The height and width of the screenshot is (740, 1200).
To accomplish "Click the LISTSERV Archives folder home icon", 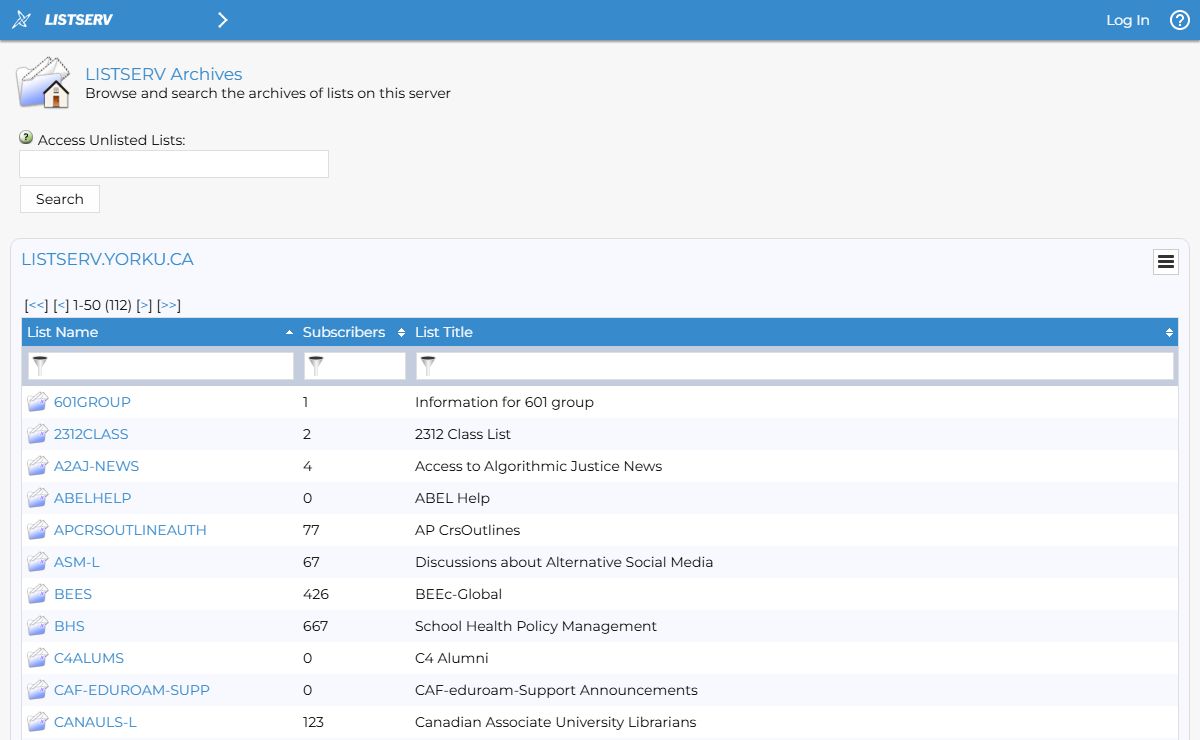I will click(44, 83).
